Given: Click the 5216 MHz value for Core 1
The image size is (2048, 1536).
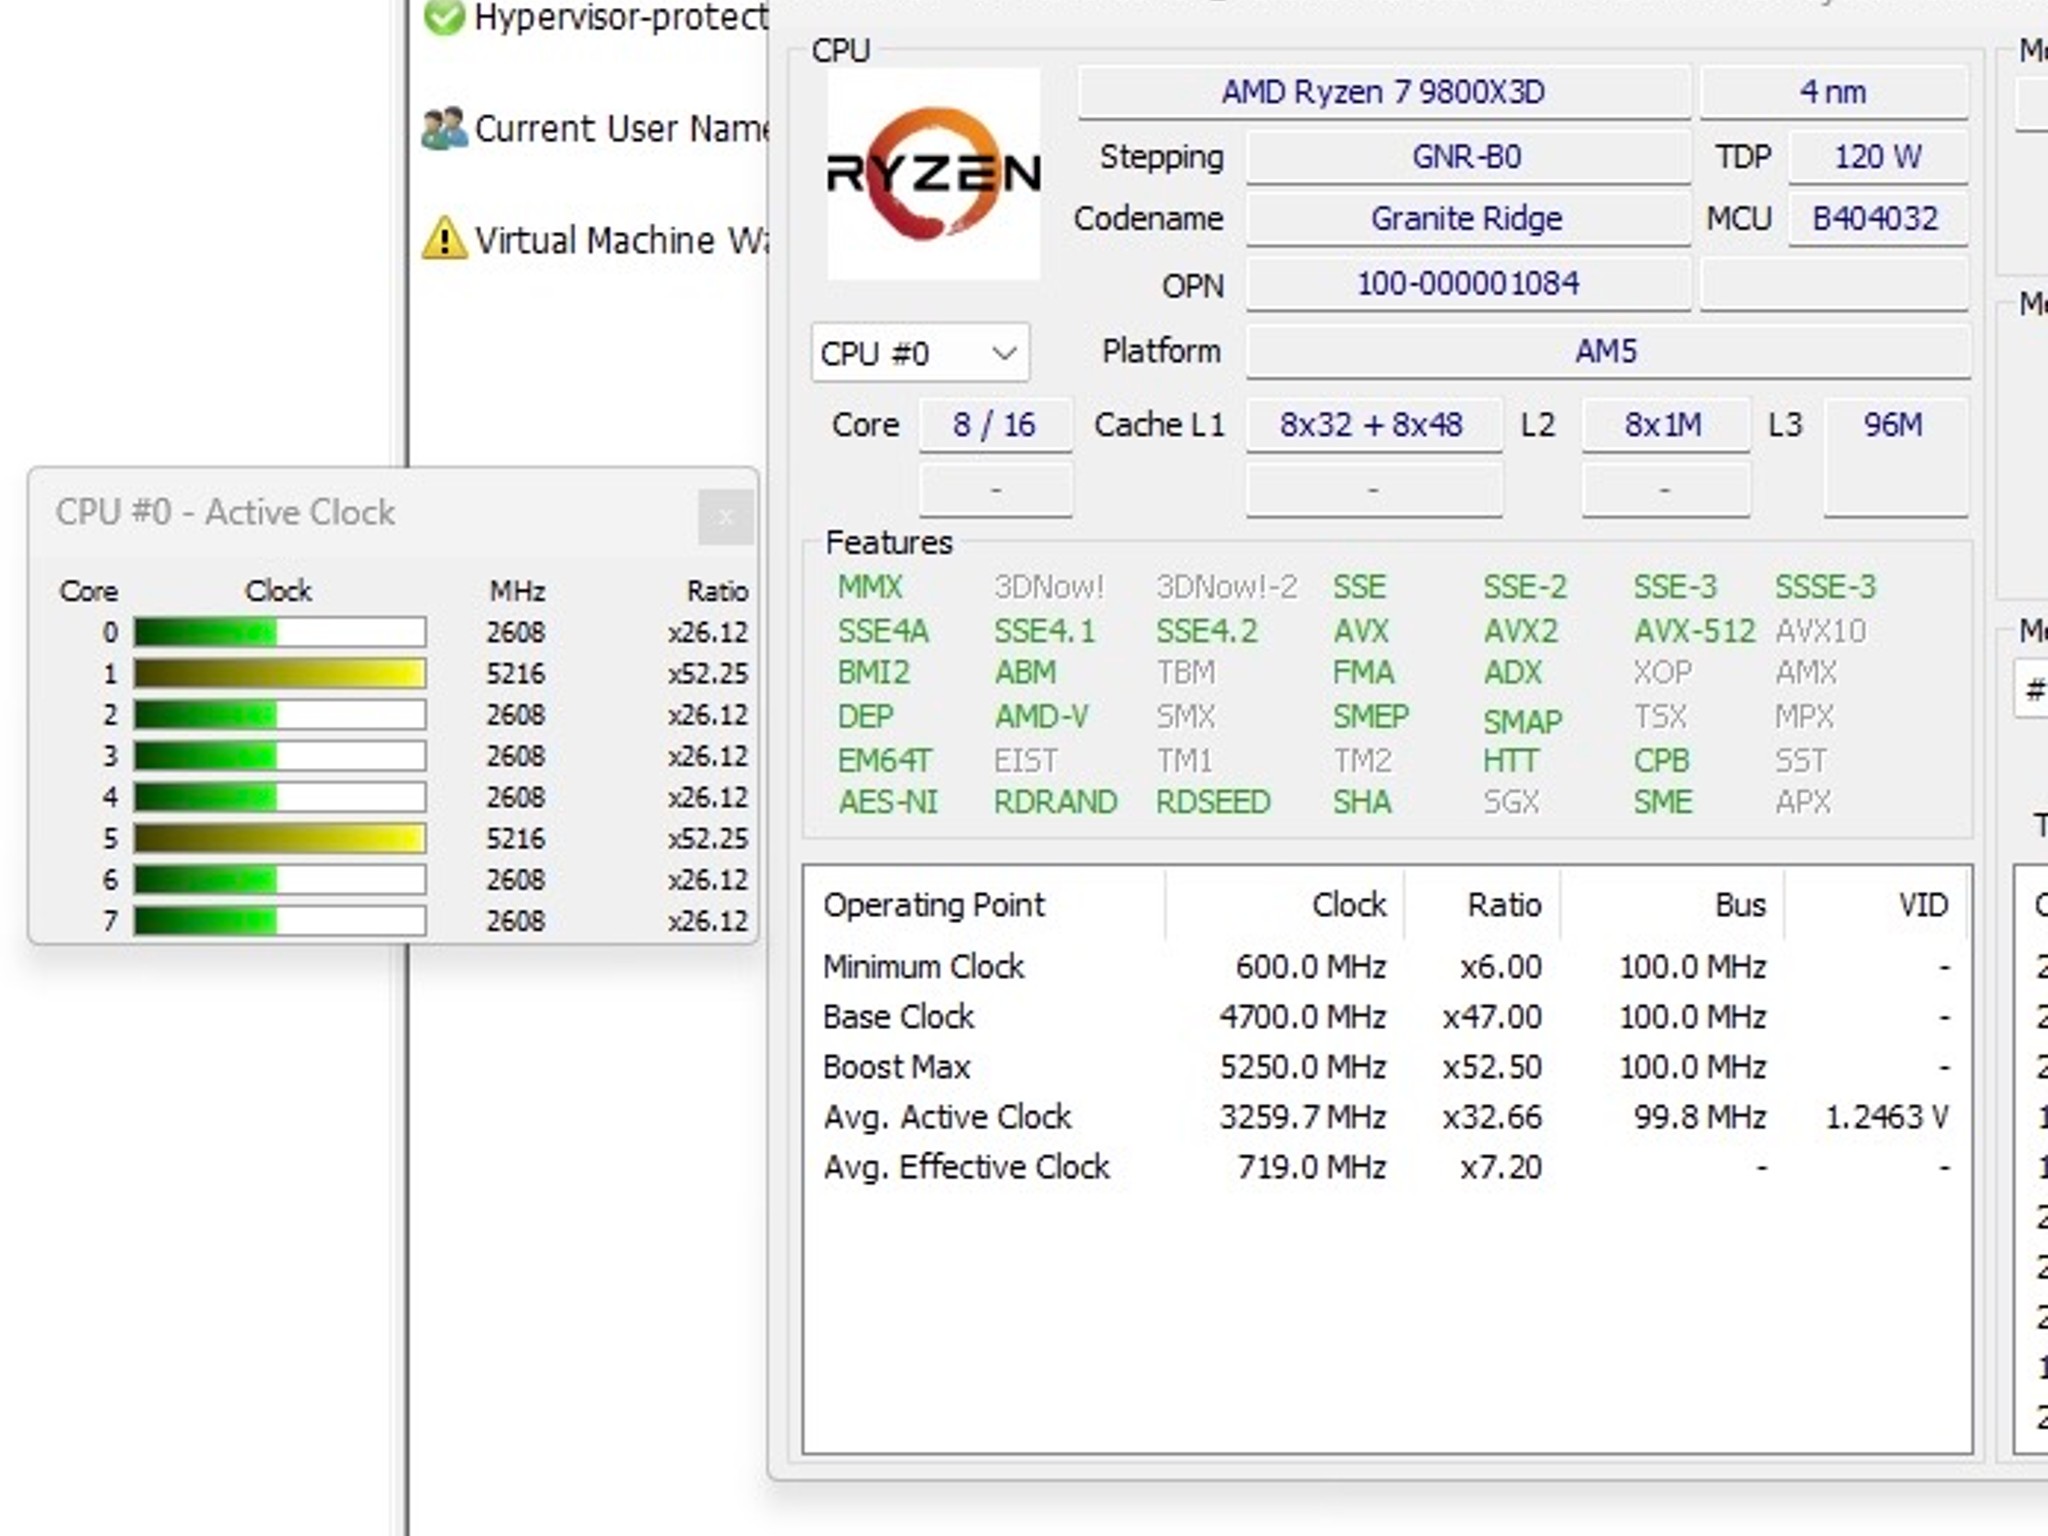Looking at the screenshot, I should 516,673.
